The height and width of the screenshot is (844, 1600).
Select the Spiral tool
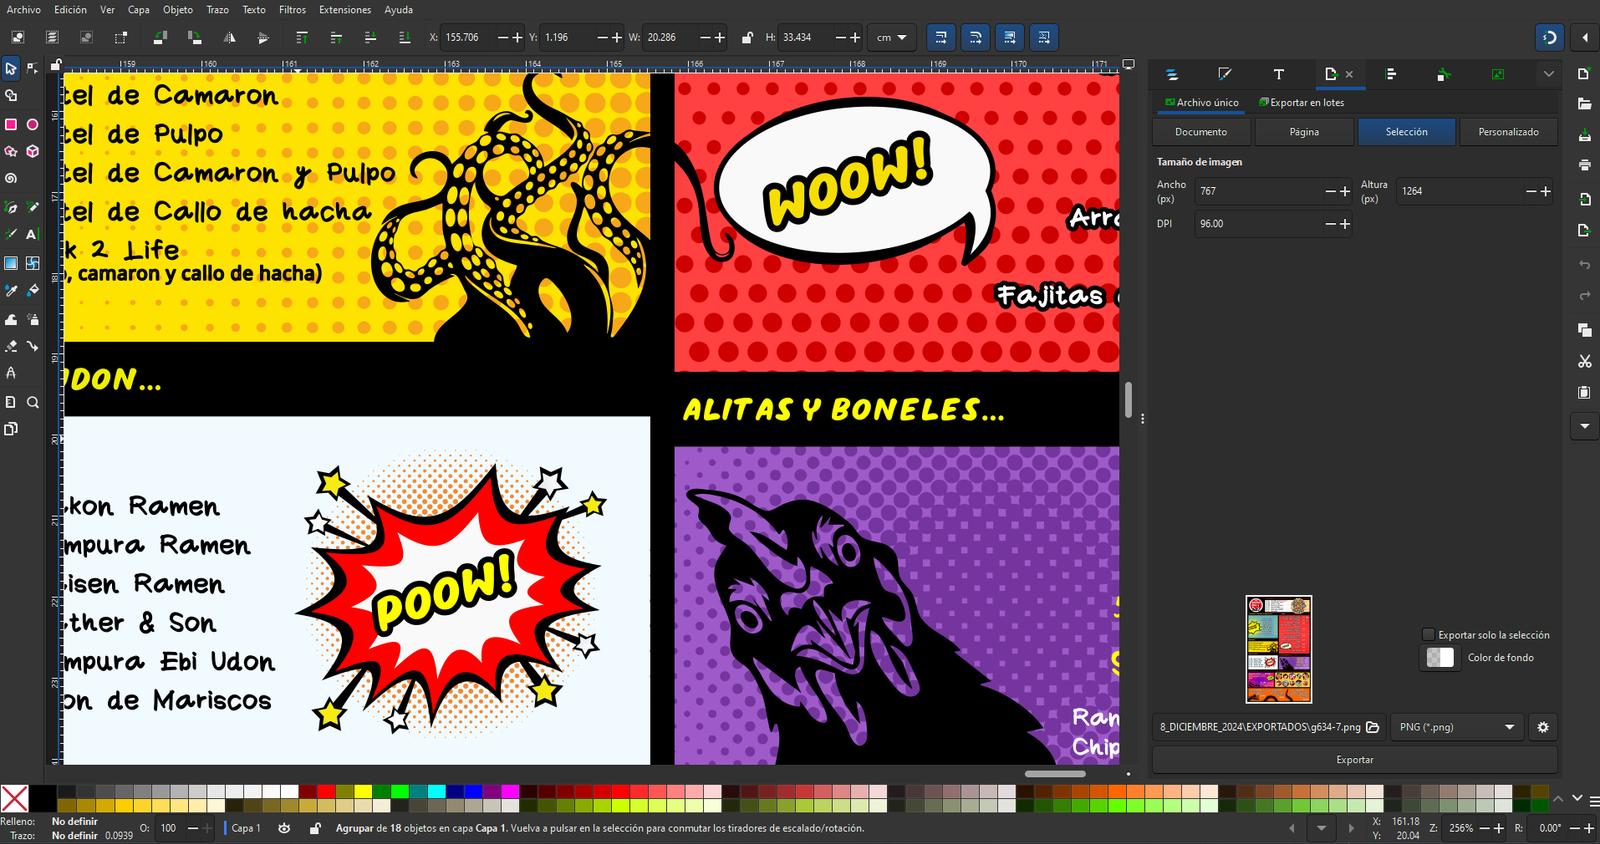click(11, 179)
